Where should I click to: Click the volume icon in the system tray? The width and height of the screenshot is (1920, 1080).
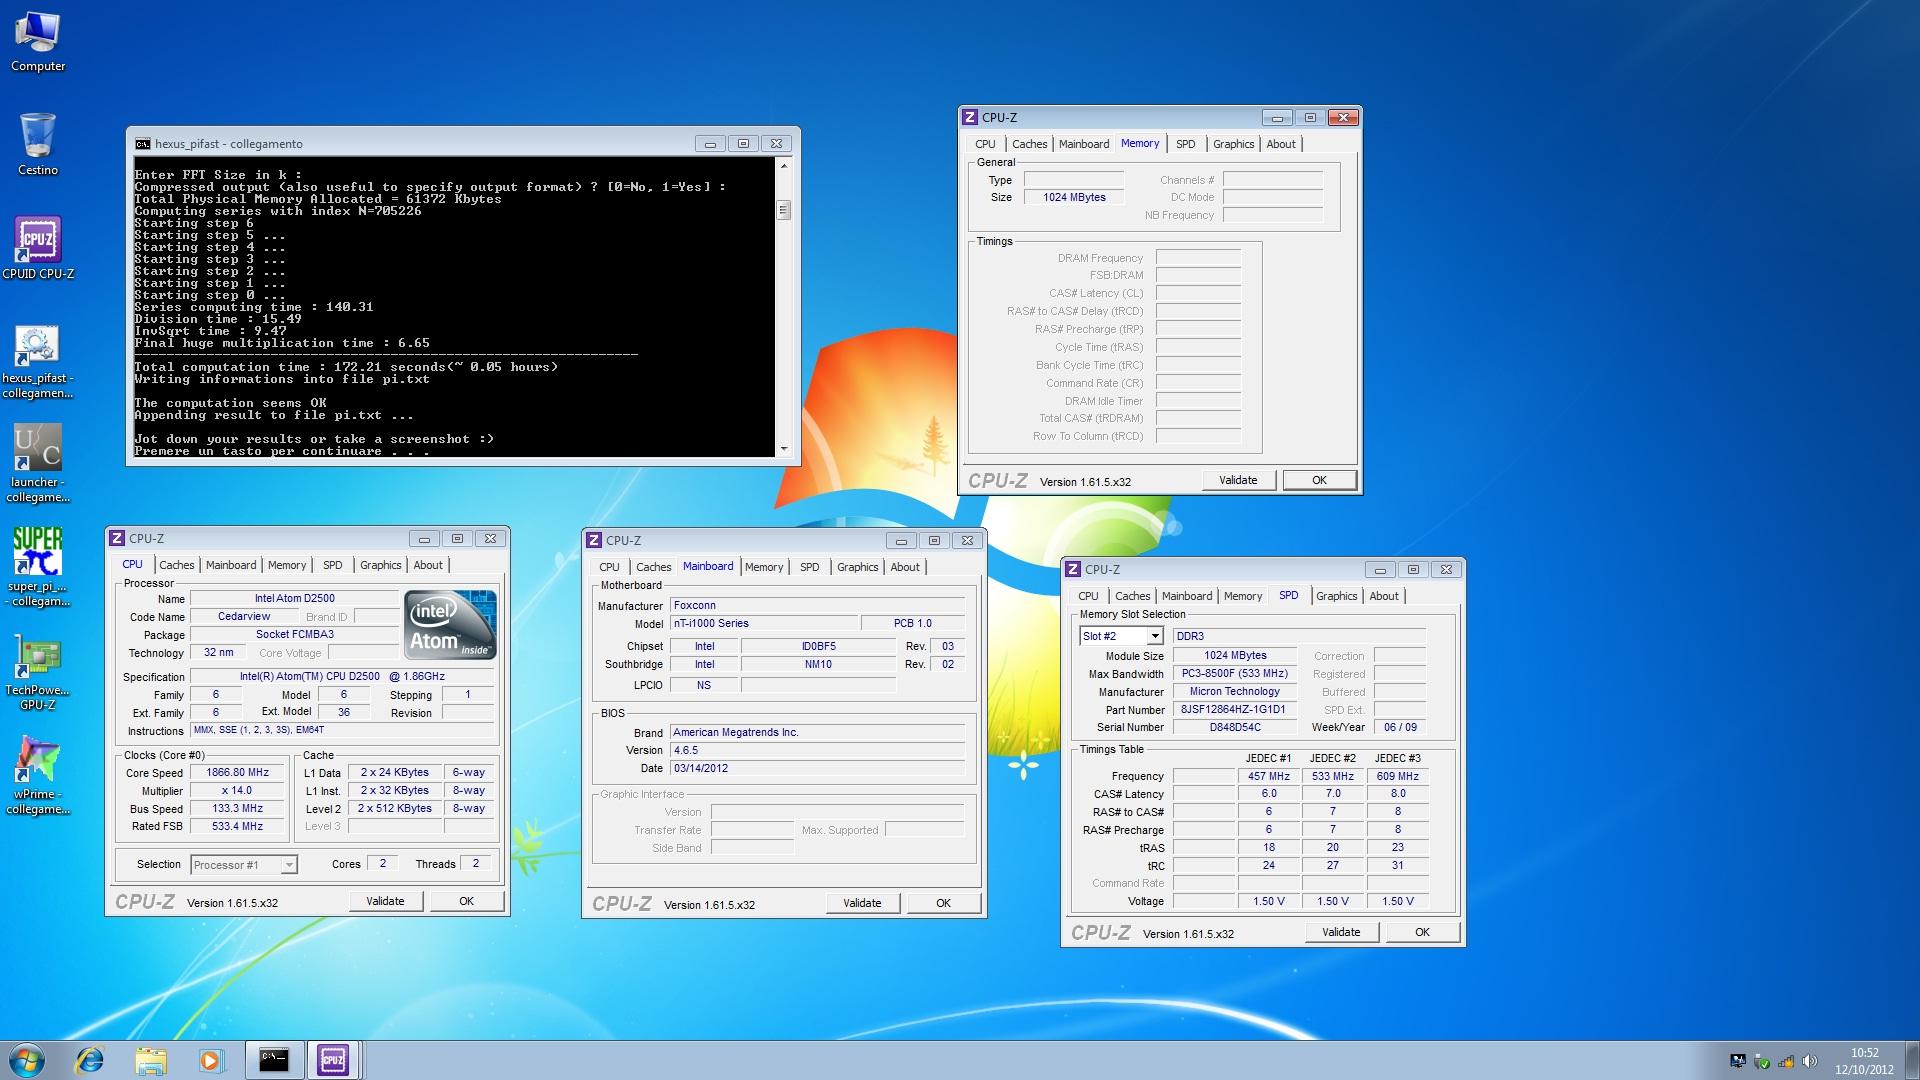[x=1812, y=1061]
